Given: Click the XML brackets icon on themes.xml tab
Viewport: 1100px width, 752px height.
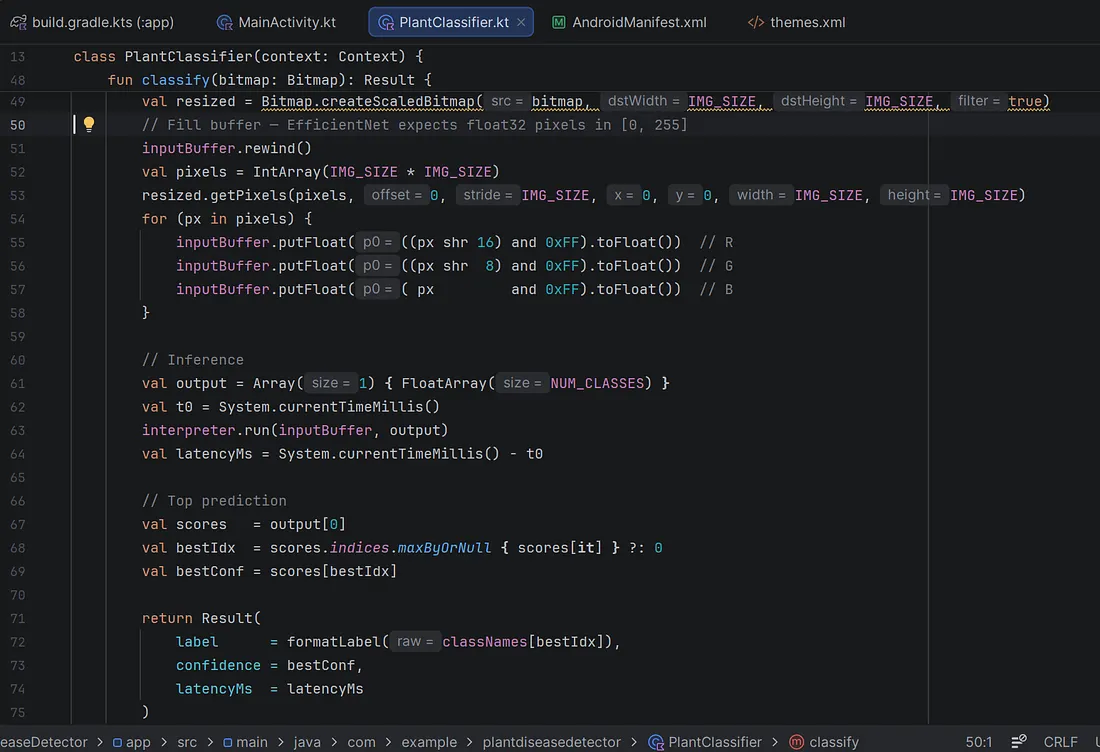Looking at the screenshot, I should pos(756,22).
